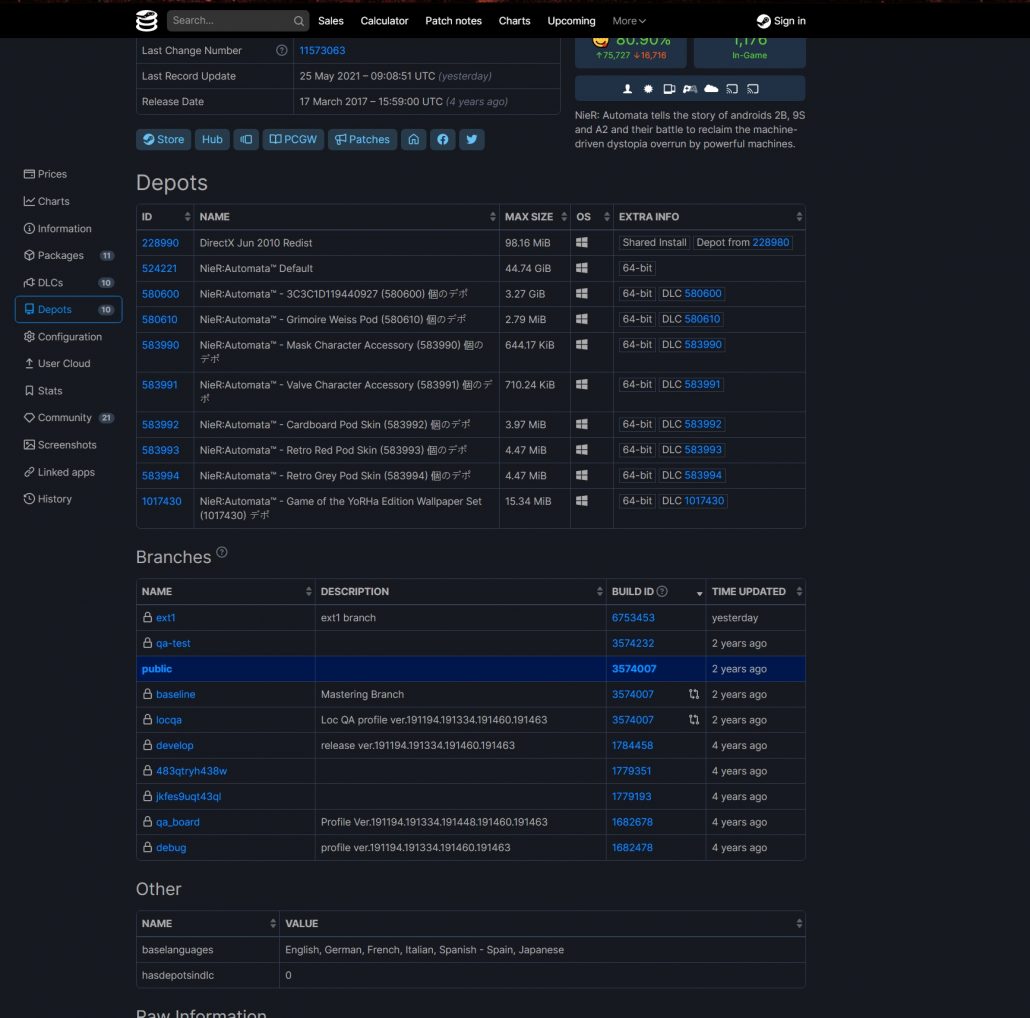Click the Build ID column help icon

(662, 592)
